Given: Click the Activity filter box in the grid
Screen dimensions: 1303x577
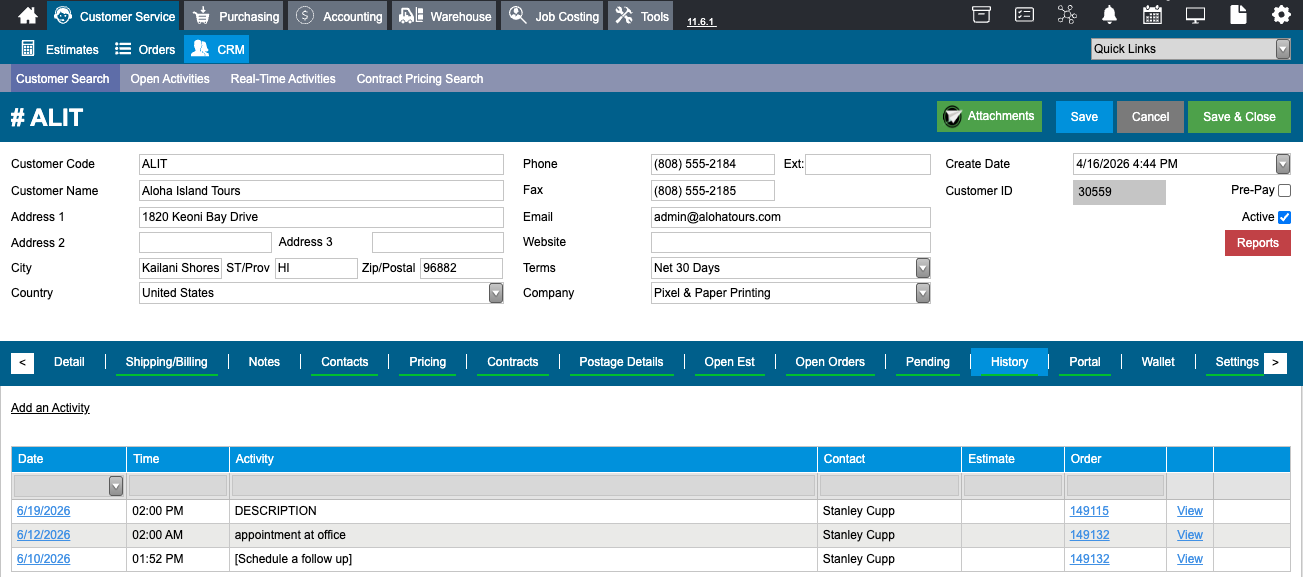Looking at the screenshot, I should [523, 485].
